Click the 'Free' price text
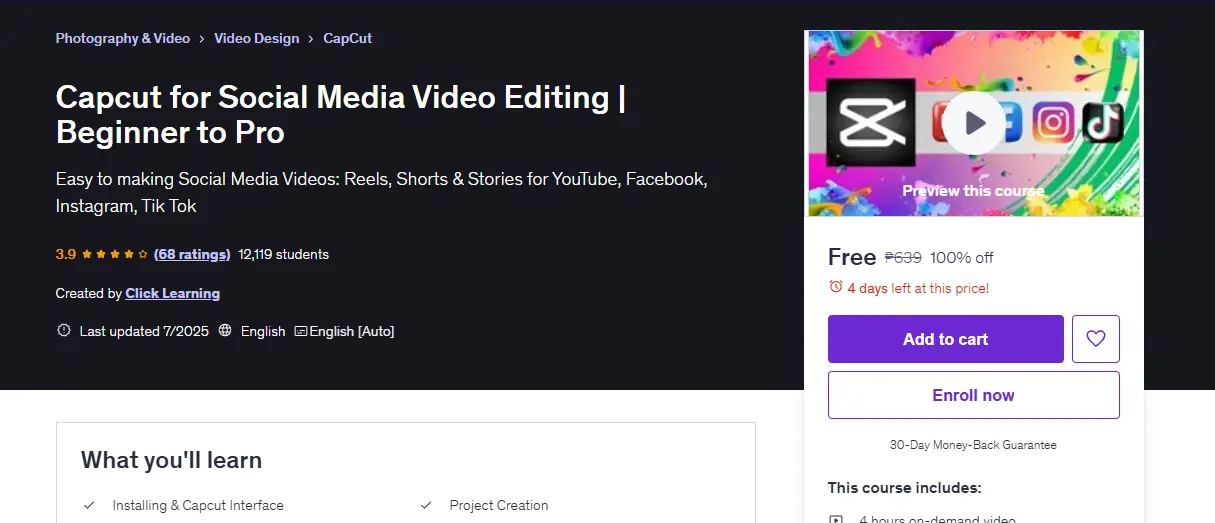 pyautogui.click(x=852, y=257)
